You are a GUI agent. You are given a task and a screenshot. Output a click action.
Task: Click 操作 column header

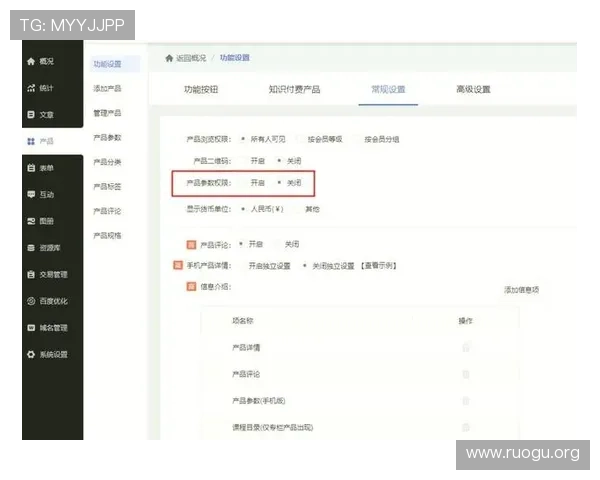465,321
